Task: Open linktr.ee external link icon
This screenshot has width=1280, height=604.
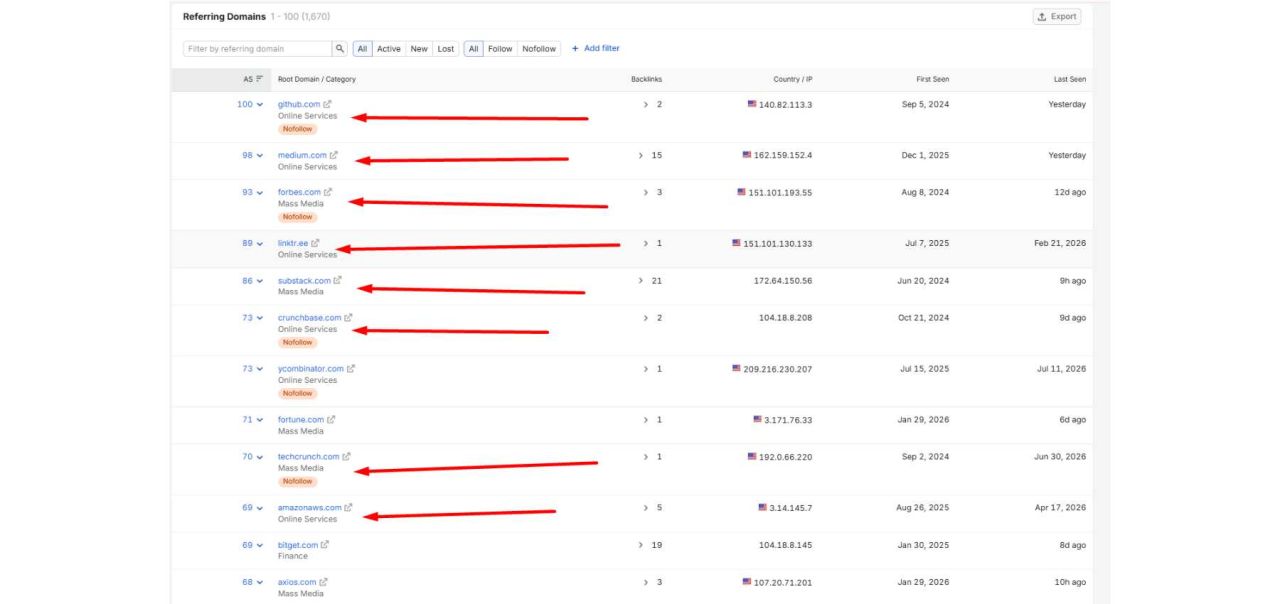Action: click(x=315, y=243)
